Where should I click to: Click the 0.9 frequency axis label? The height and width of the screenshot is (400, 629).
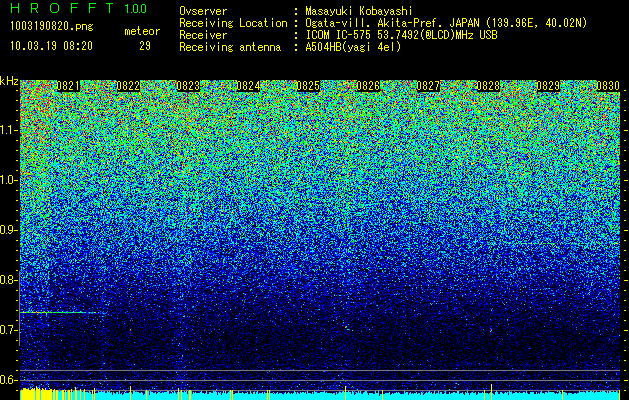point(9,230)
